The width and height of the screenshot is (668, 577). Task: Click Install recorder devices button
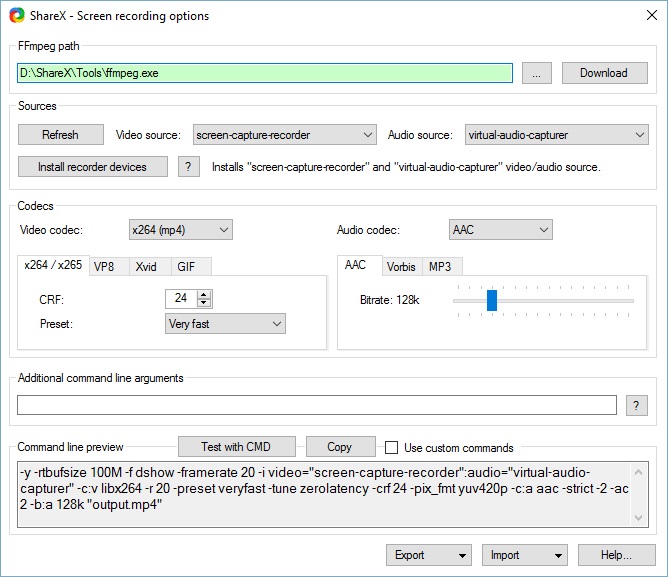[x=92, y=167]
